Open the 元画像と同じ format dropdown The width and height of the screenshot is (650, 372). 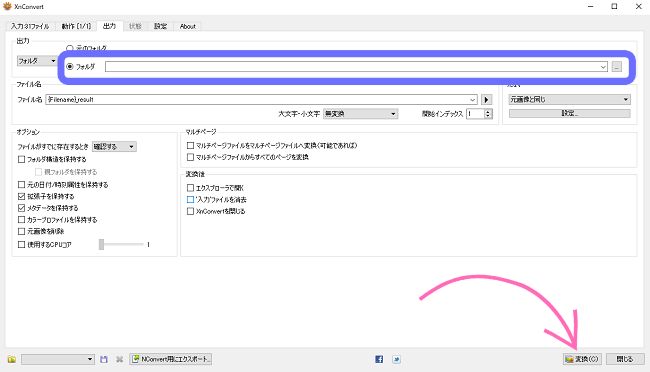point(570,100)
